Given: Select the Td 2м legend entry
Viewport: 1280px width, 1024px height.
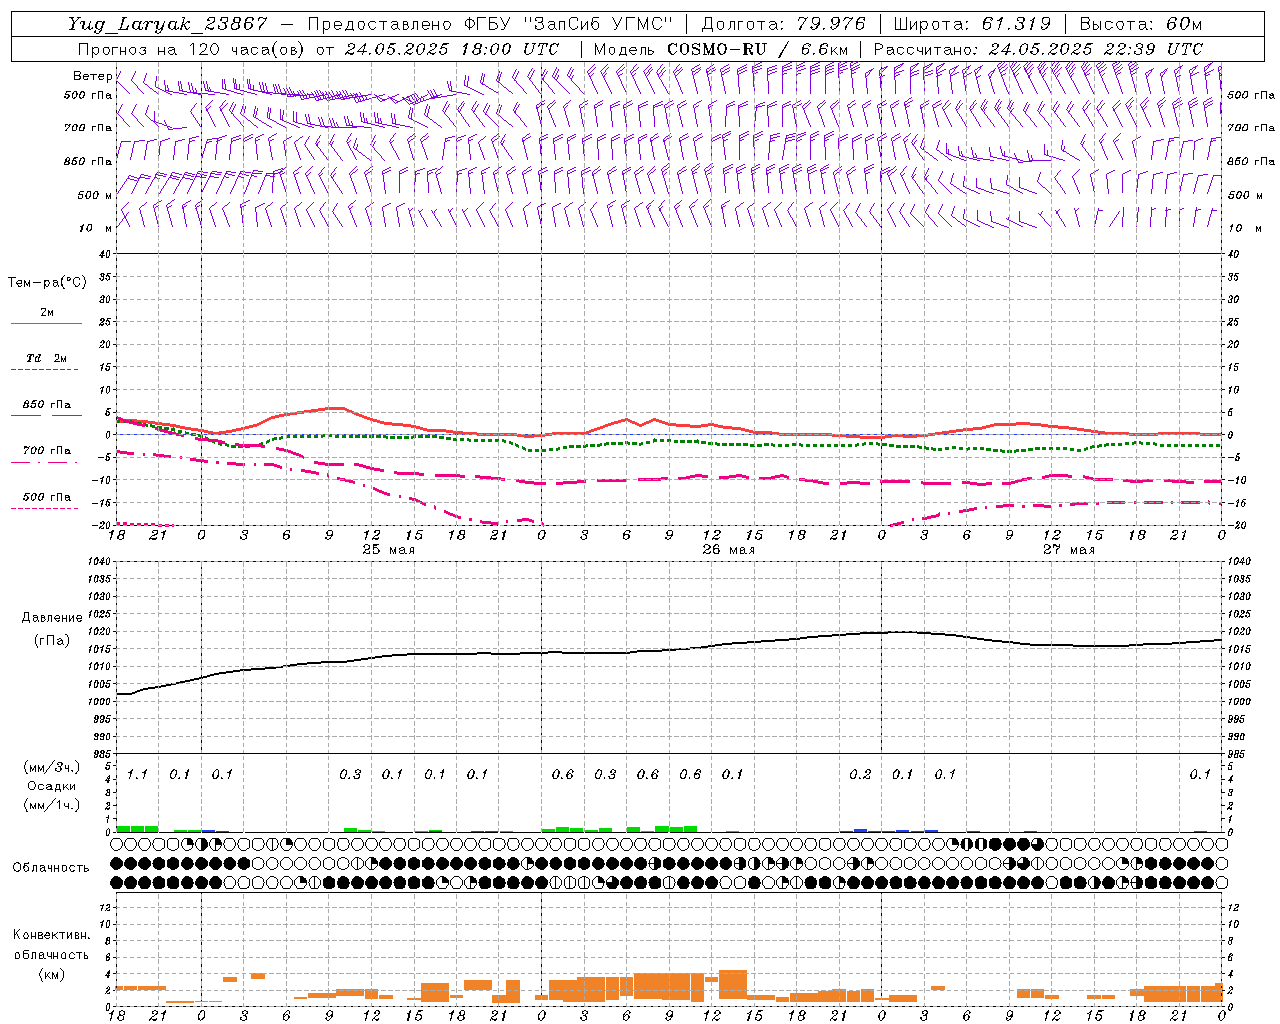Looking at the screenshot, I should point(46,358).
